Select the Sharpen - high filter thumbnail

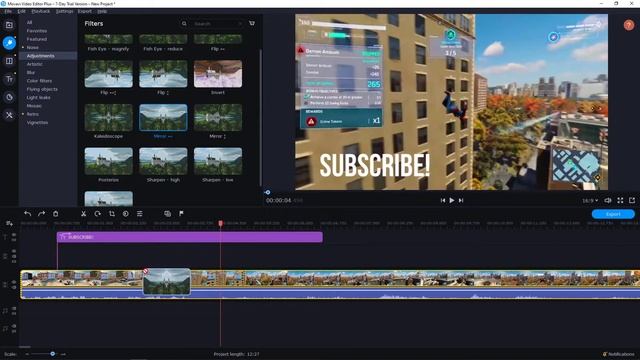pyautogui.click(x=163, y=161)
